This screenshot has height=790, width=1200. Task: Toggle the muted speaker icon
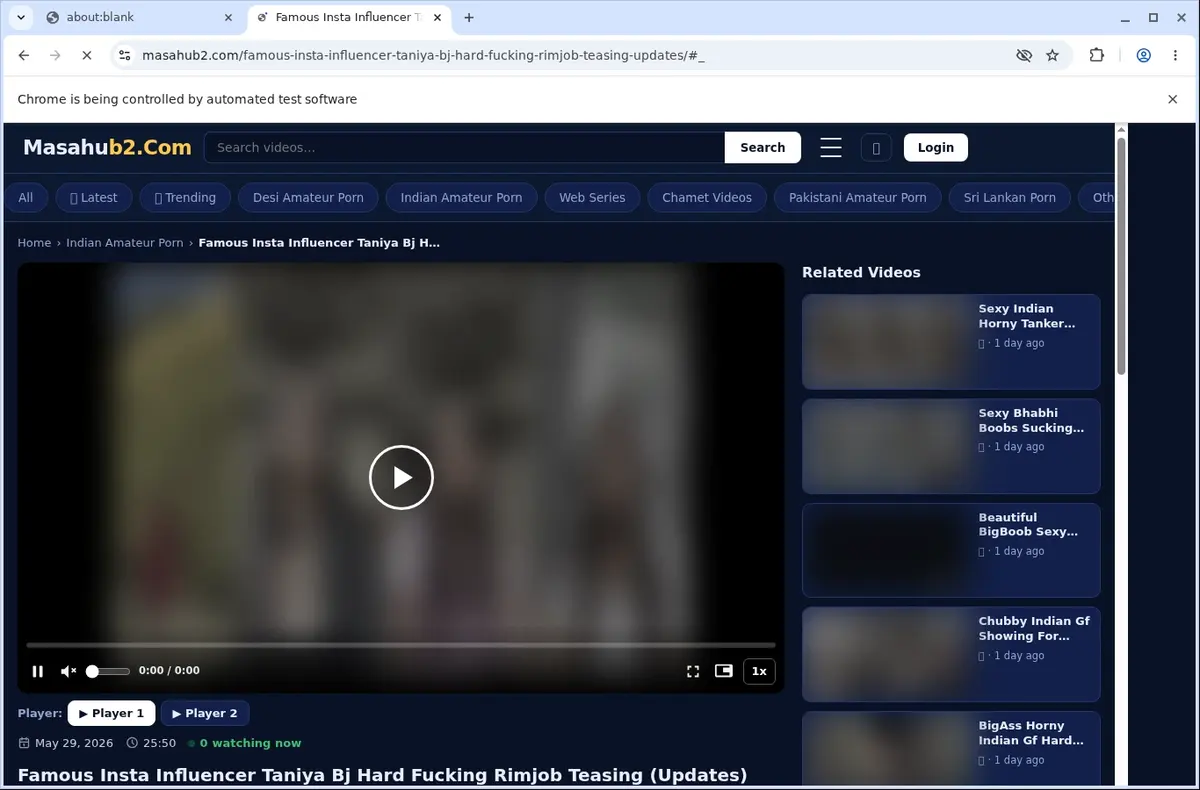coord(69,671)
